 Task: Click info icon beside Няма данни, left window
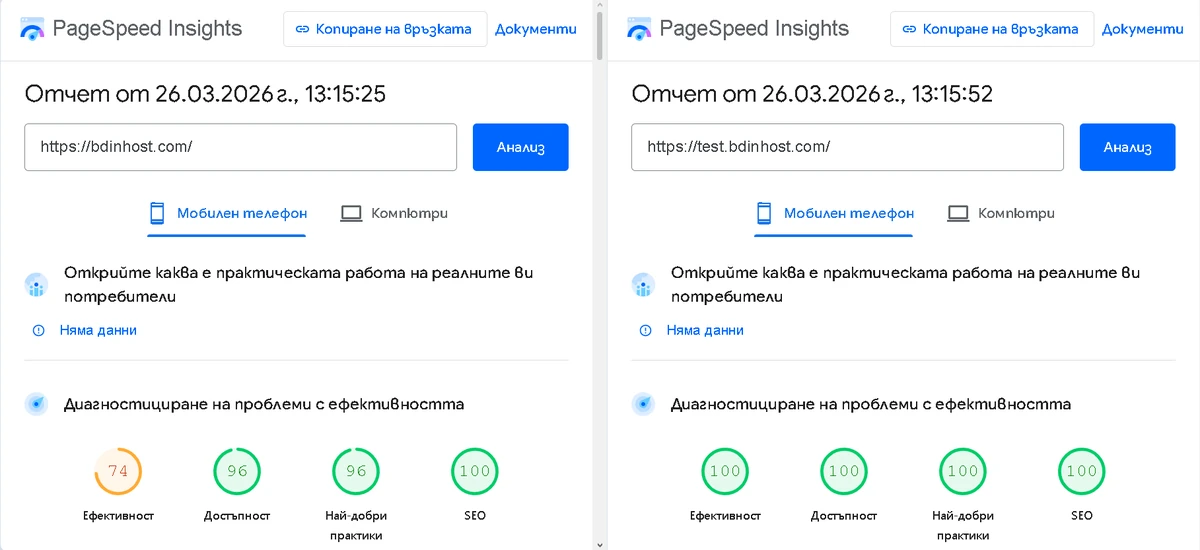(x=39, y=330)
